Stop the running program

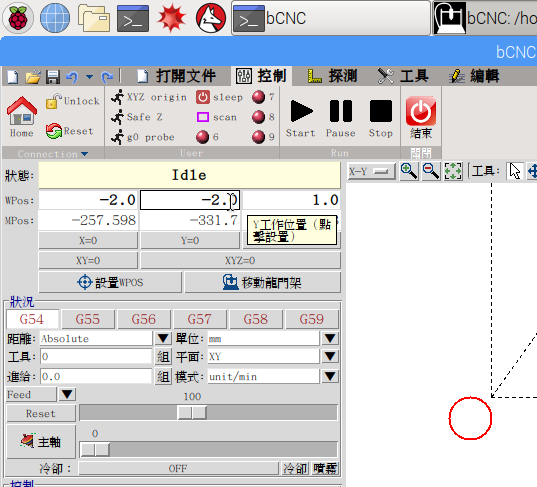[x=380, y=118]
